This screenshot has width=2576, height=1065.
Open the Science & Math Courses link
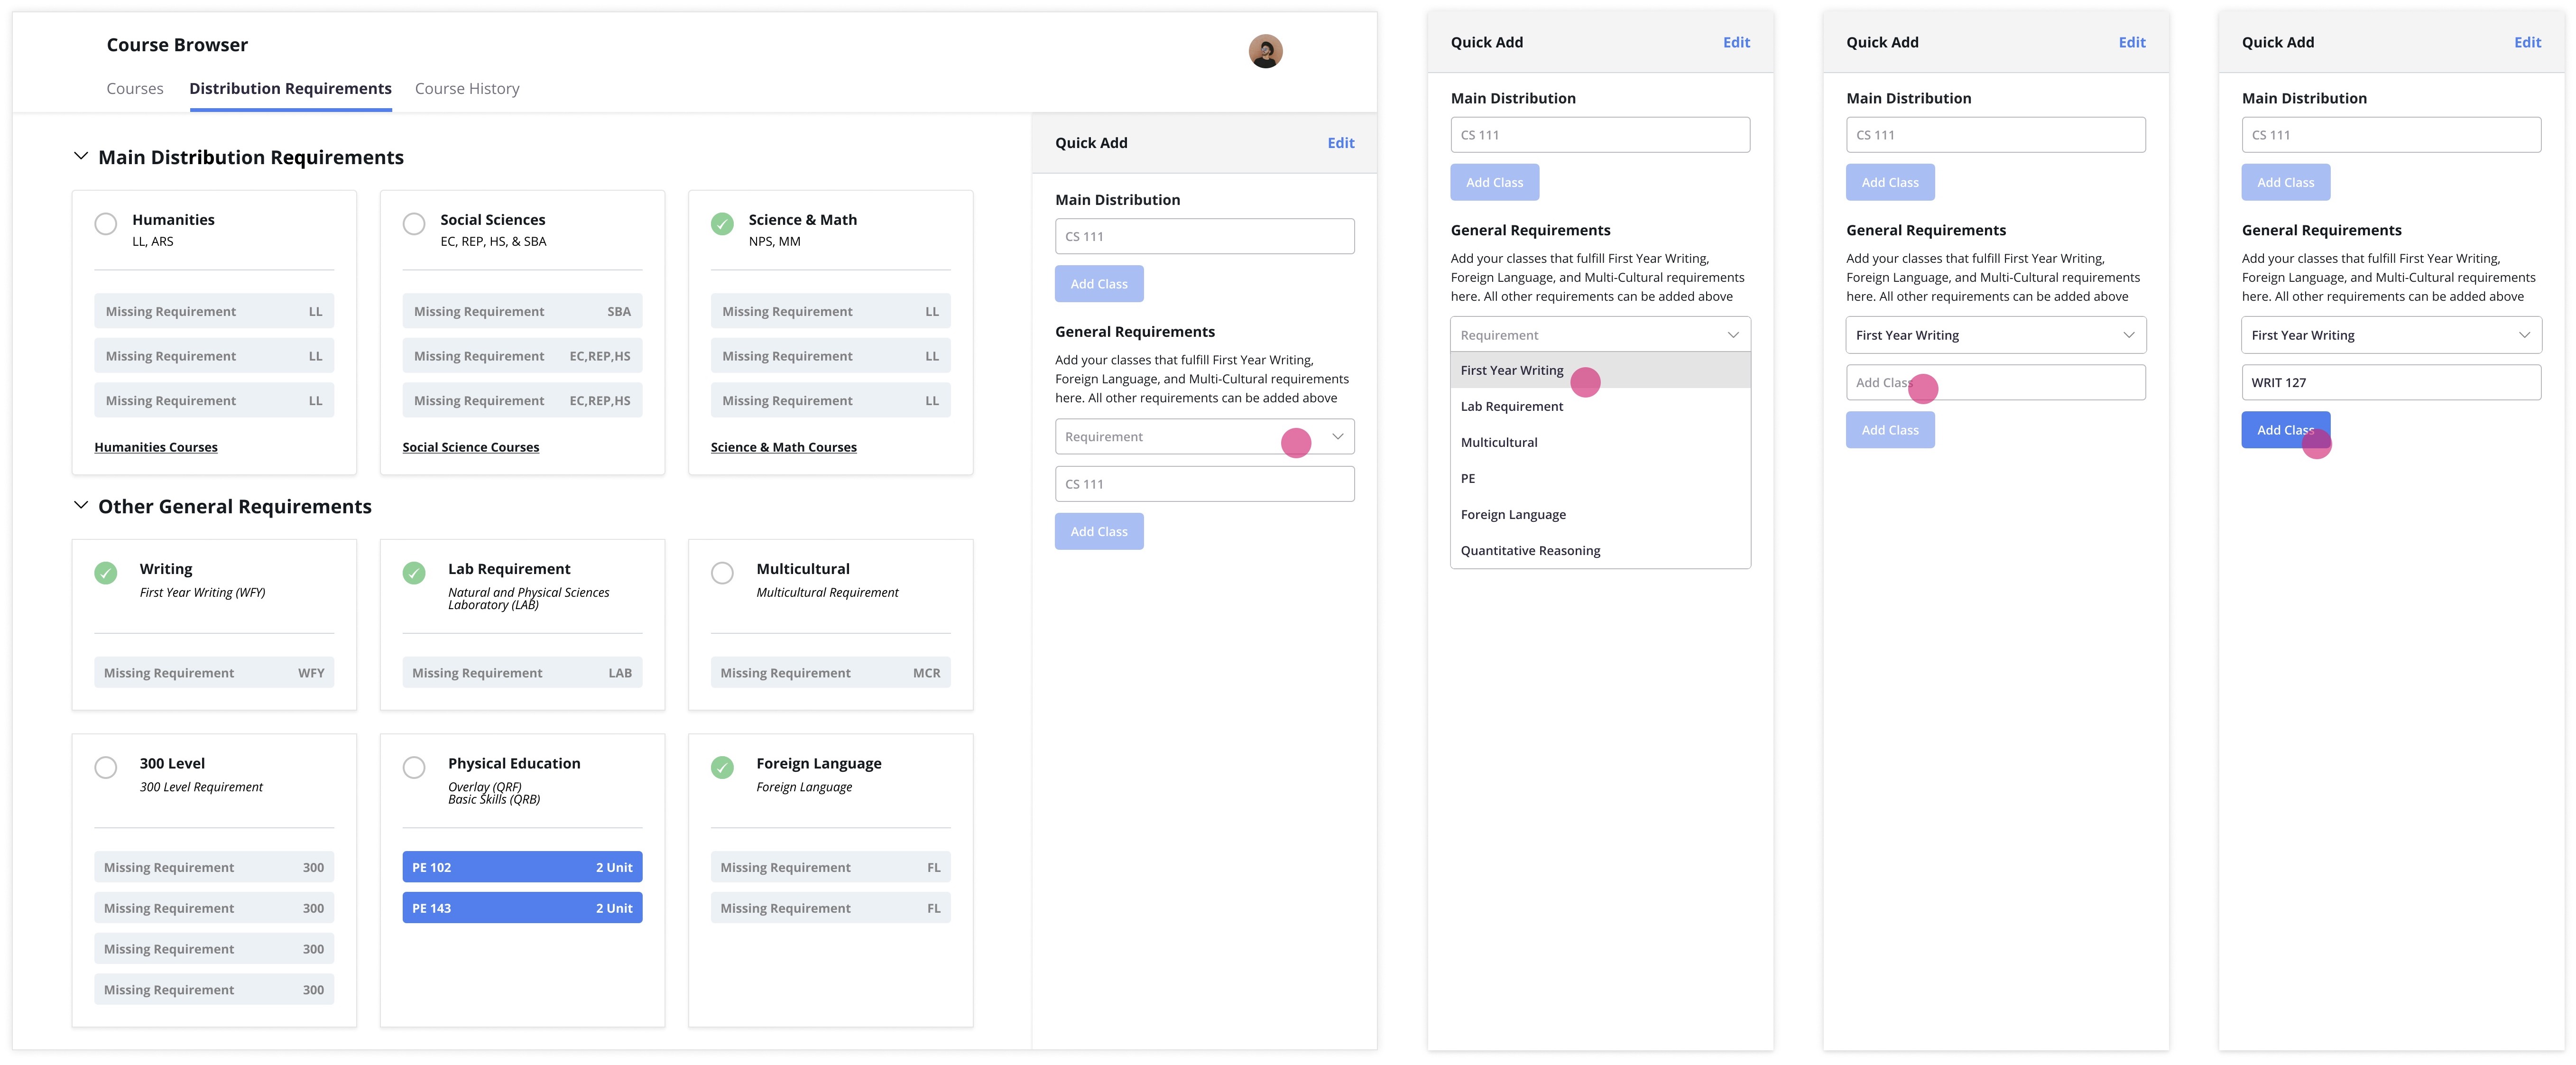pos(784,447)
